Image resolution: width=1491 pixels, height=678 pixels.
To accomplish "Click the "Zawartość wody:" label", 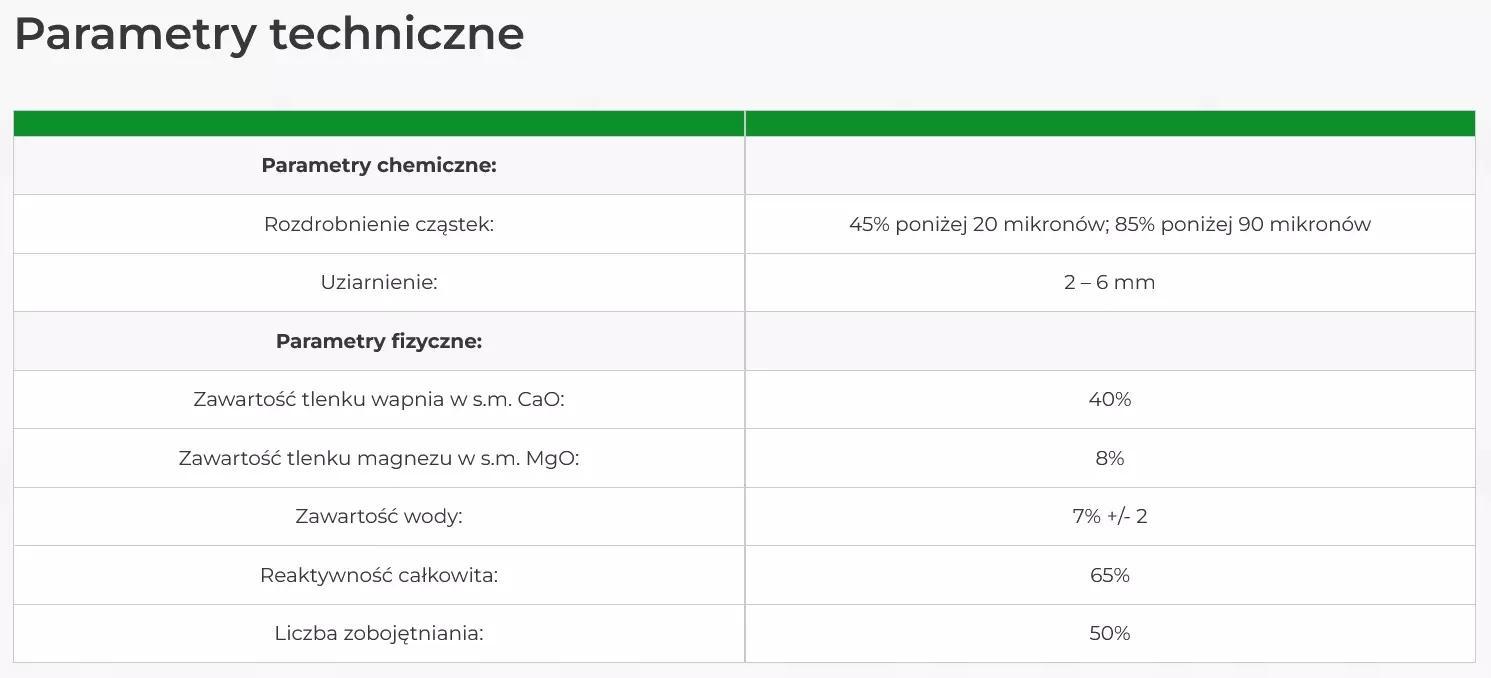I will [379, 517].
